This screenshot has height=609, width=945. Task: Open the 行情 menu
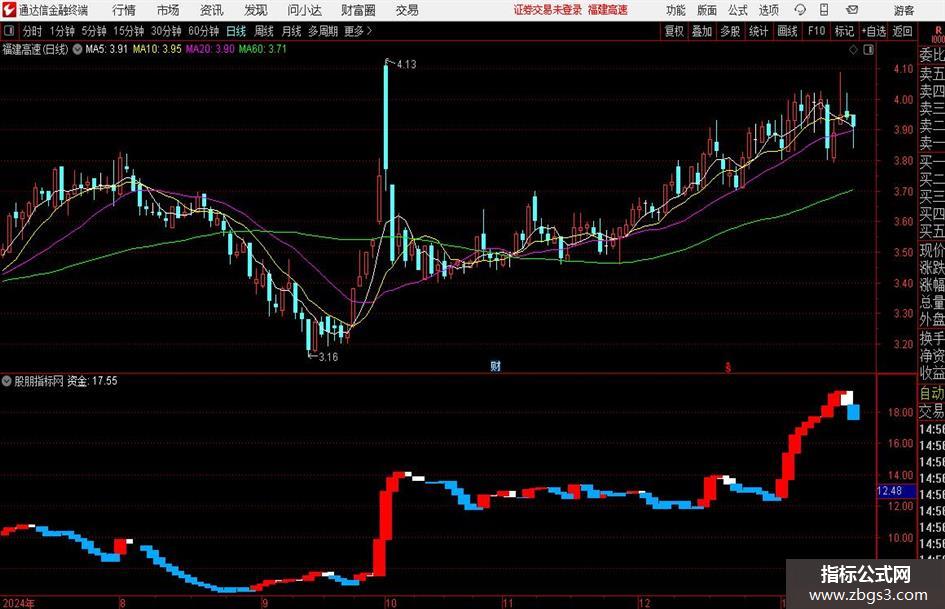pos(124,10)
